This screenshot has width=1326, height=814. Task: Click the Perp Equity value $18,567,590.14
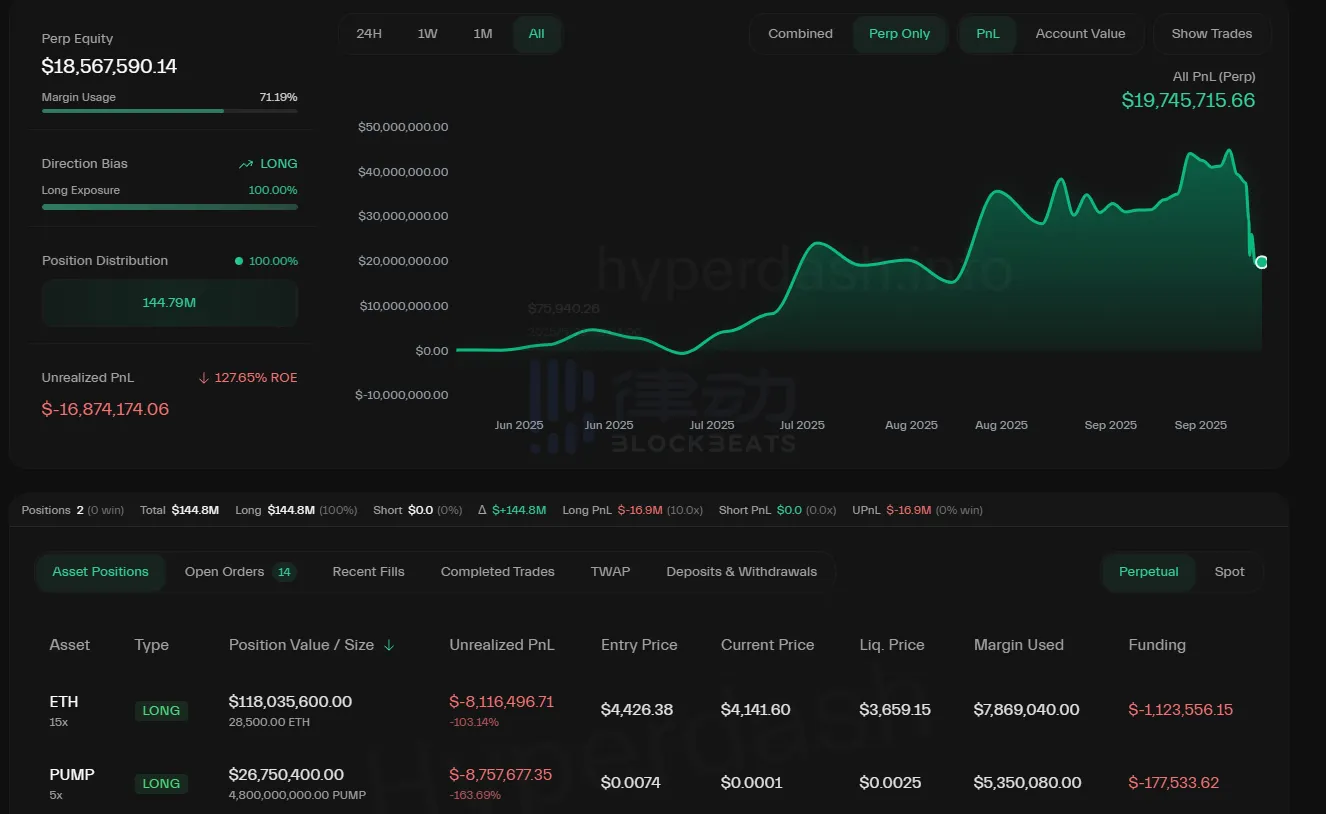click(x=109, y=67)
